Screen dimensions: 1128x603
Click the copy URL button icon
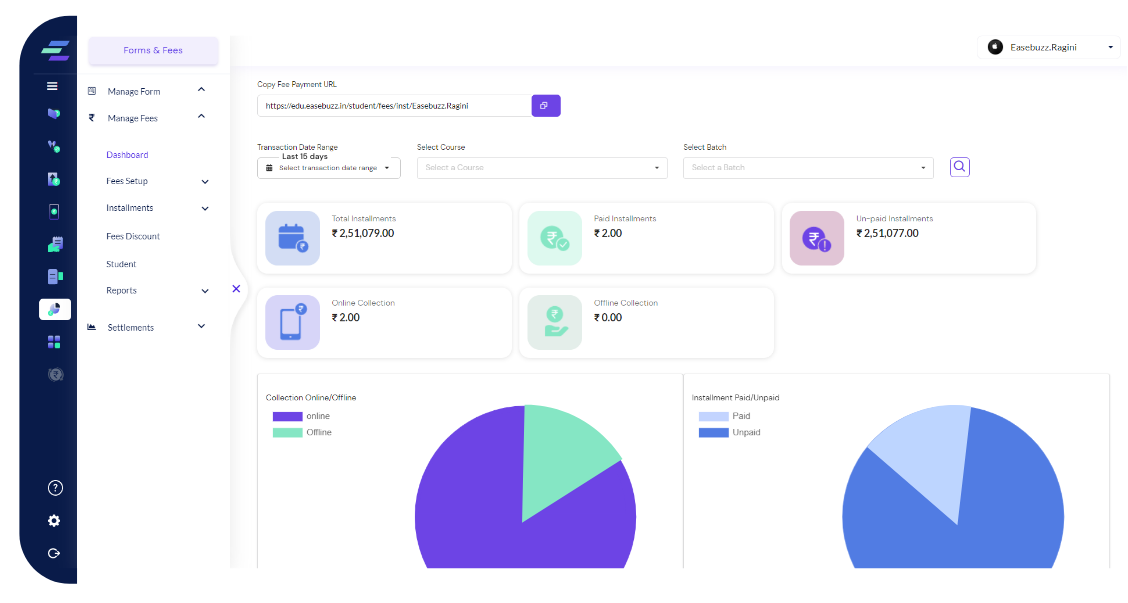pos(545,105)
